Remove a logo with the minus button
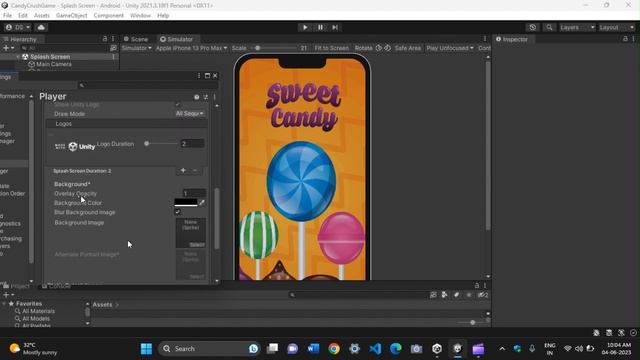The width and height of the screenshot is (640, 360). [195, 171]
